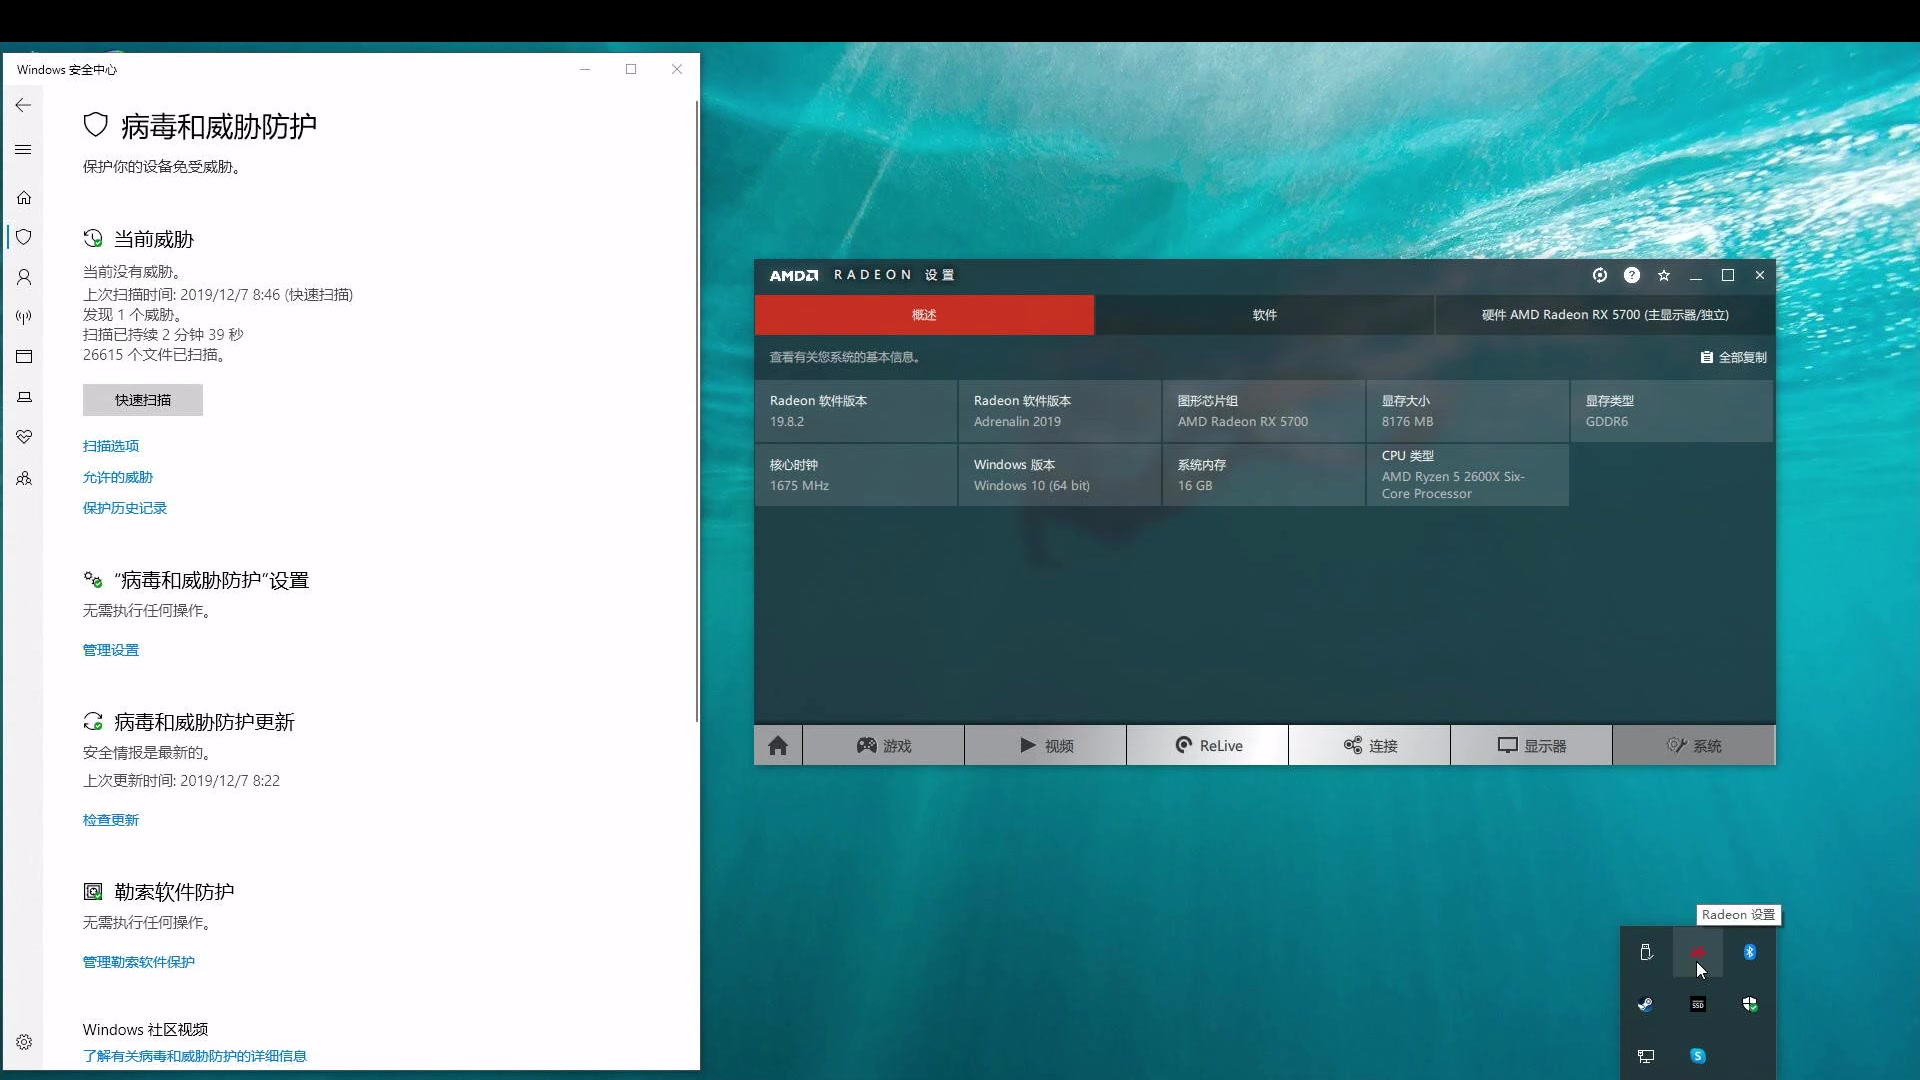
Task: Click the AMD Radeon logo in title bar
Action: 793,275
